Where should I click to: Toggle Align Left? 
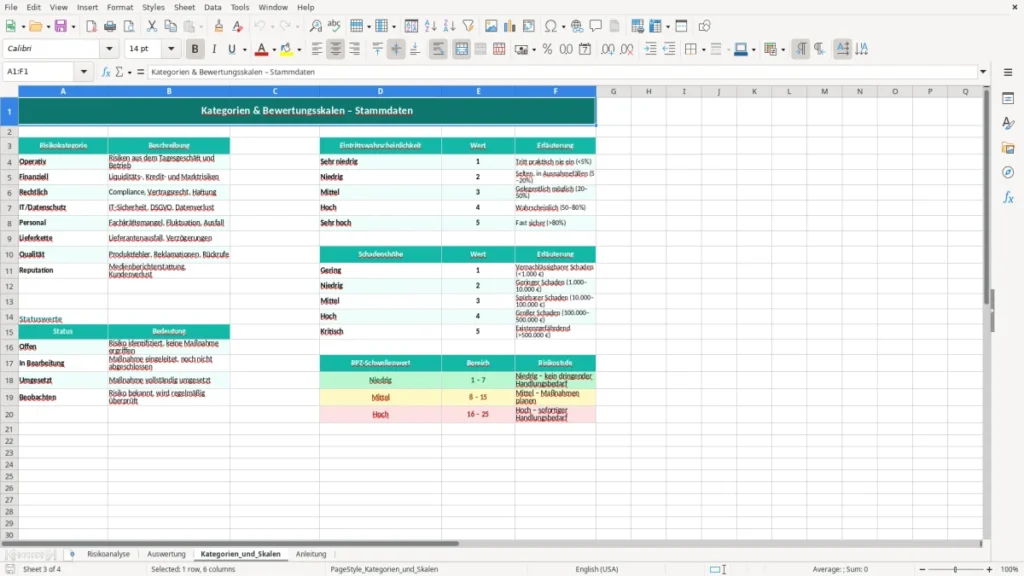pos(317,49)
